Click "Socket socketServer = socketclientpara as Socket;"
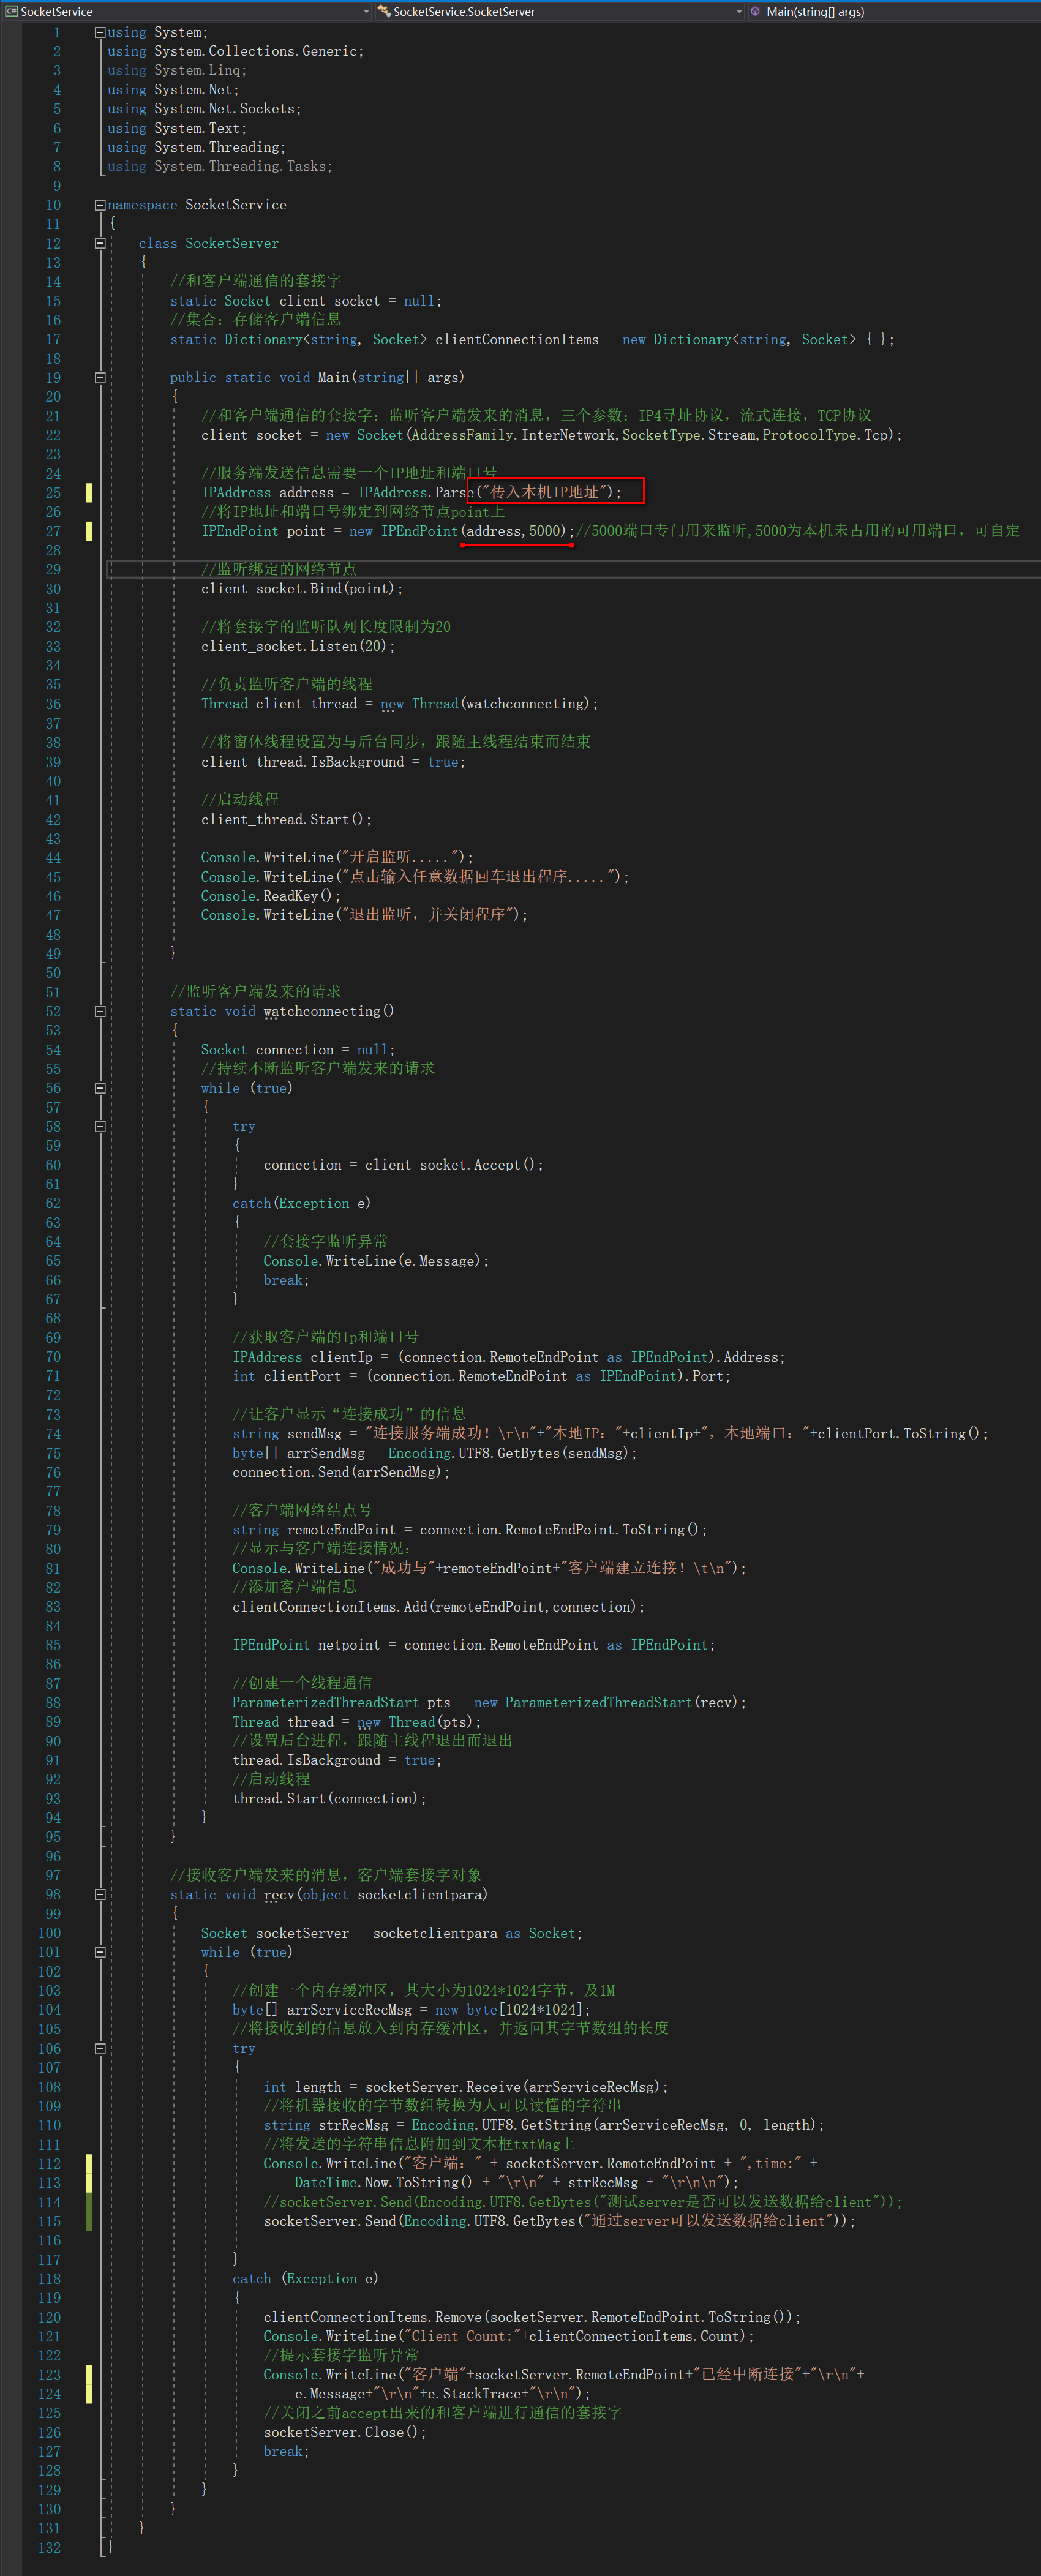 click(x=392, y=1933)
